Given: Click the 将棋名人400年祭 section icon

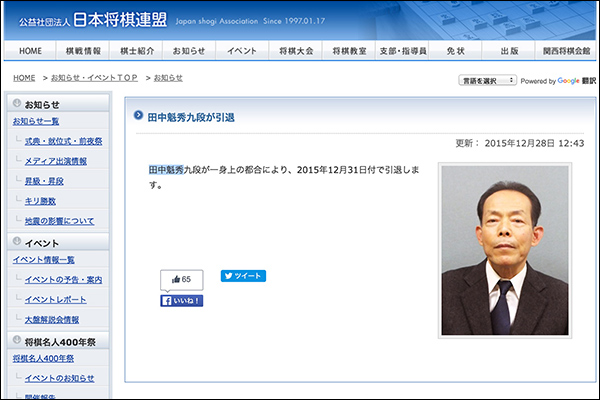Looking at the screenshot, I should point(15,341).
